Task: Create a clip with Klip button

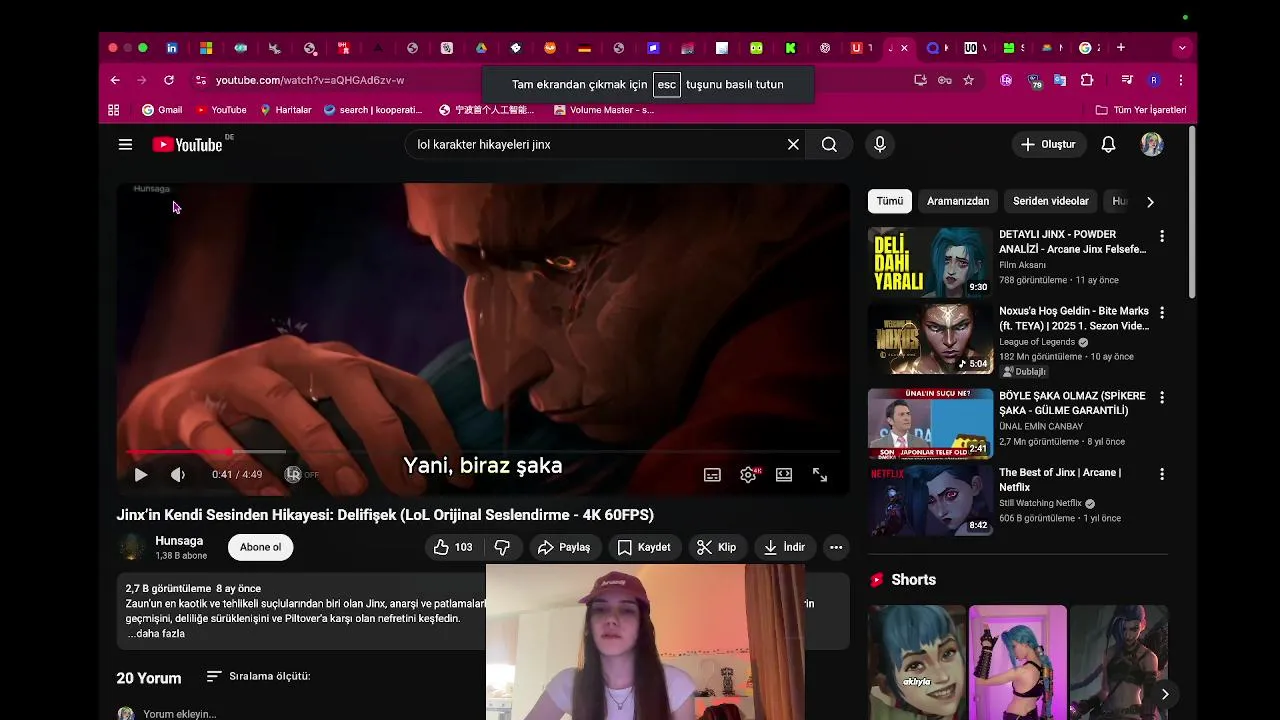Action: [717, 547]
